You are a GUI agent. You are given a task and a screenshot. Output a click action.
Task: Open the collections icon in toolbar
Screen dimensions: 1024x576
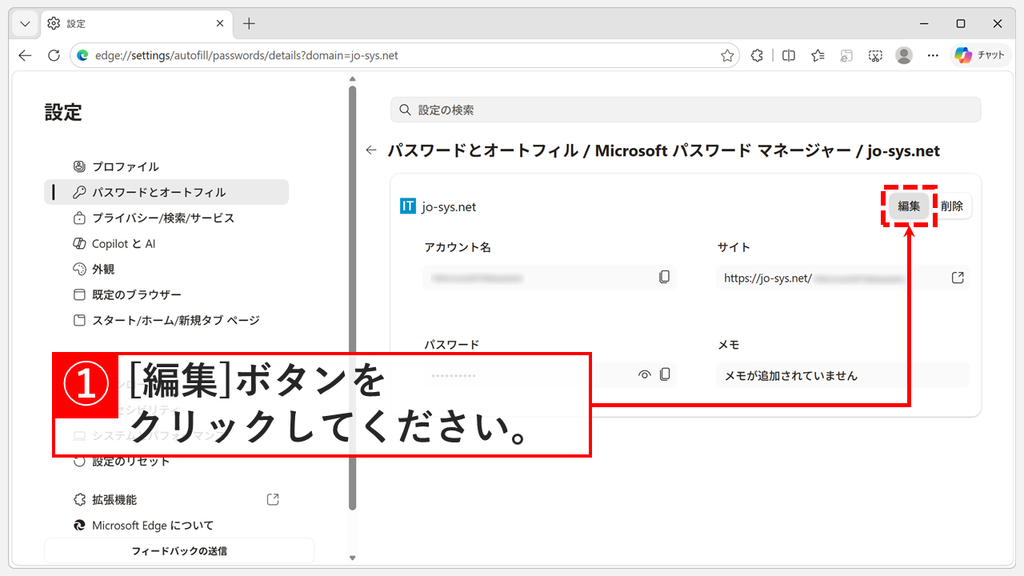[846, 56]
